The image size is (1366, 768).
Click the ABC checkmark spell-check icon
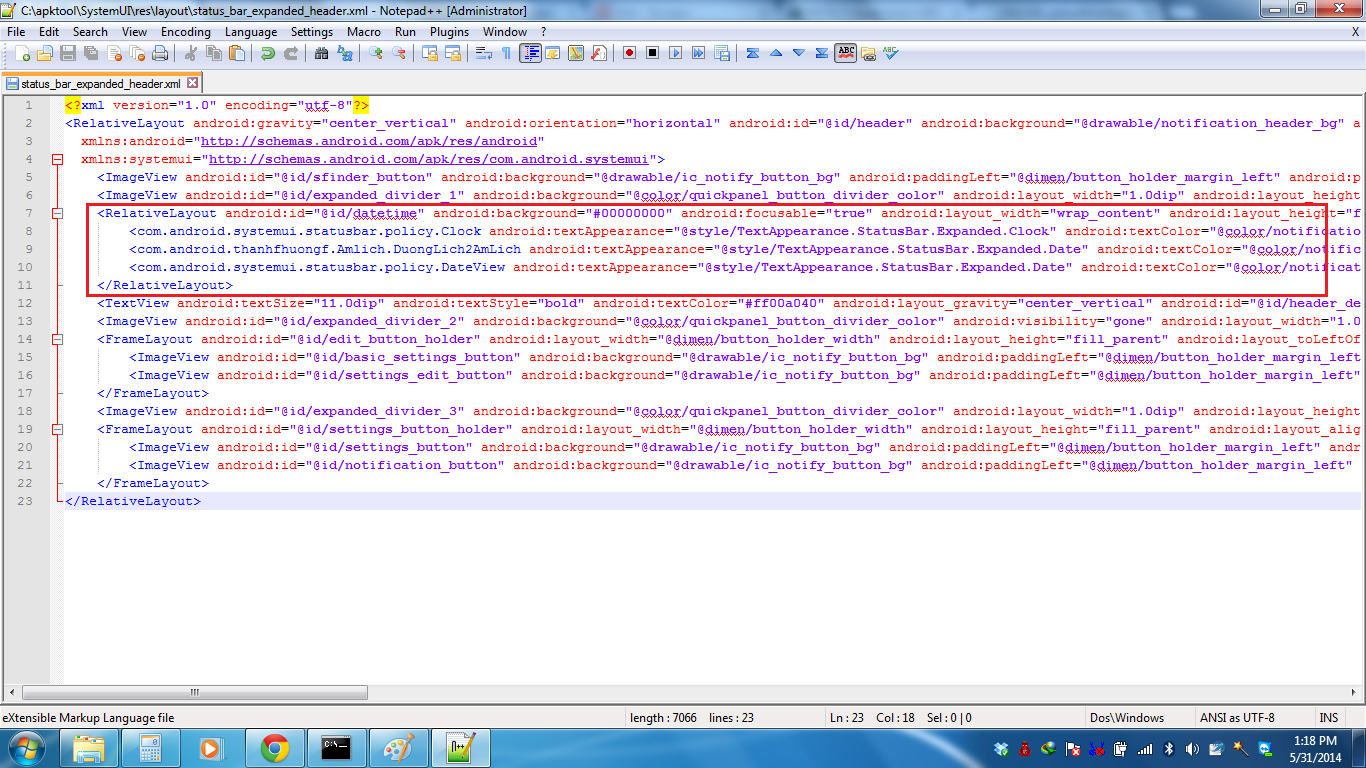coord(890,53)
